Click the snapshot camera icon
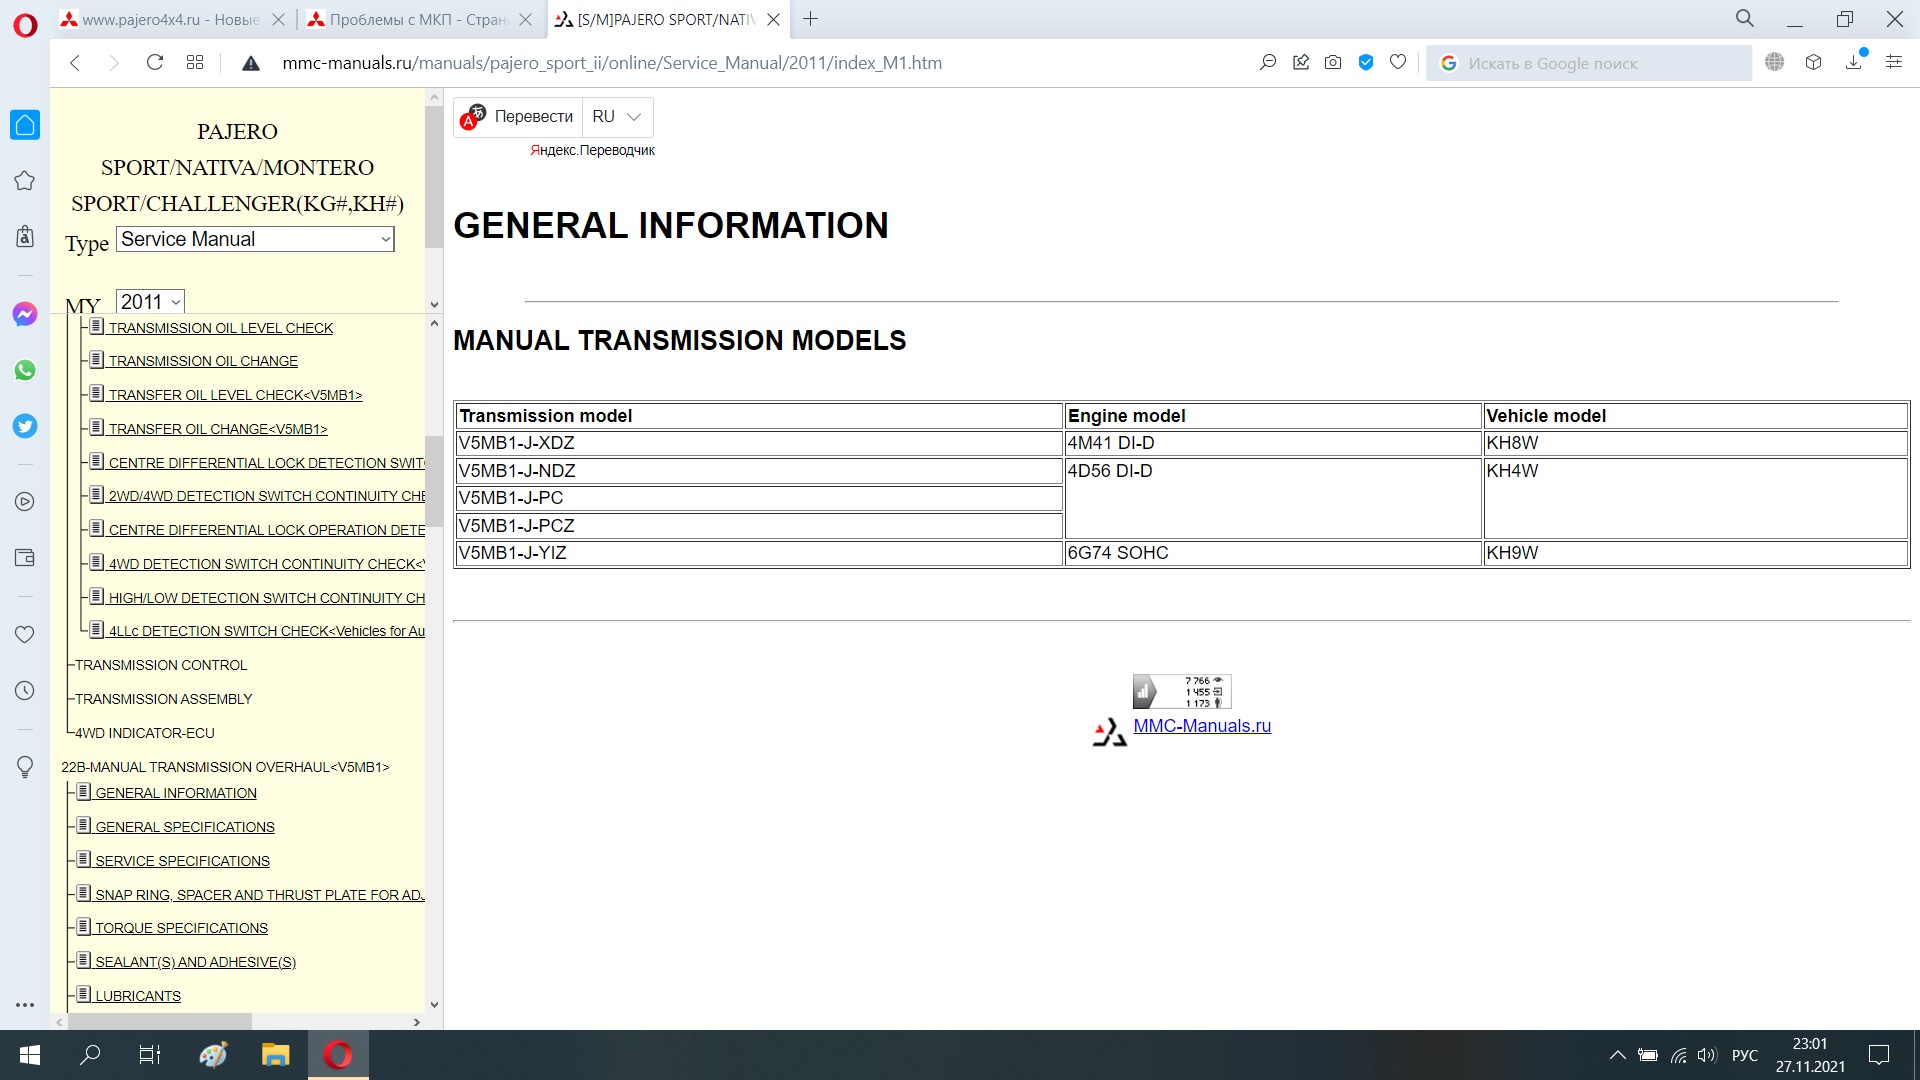Screen dimensions: 1920x1080 pyautogui.click(x=1333, y=62)
